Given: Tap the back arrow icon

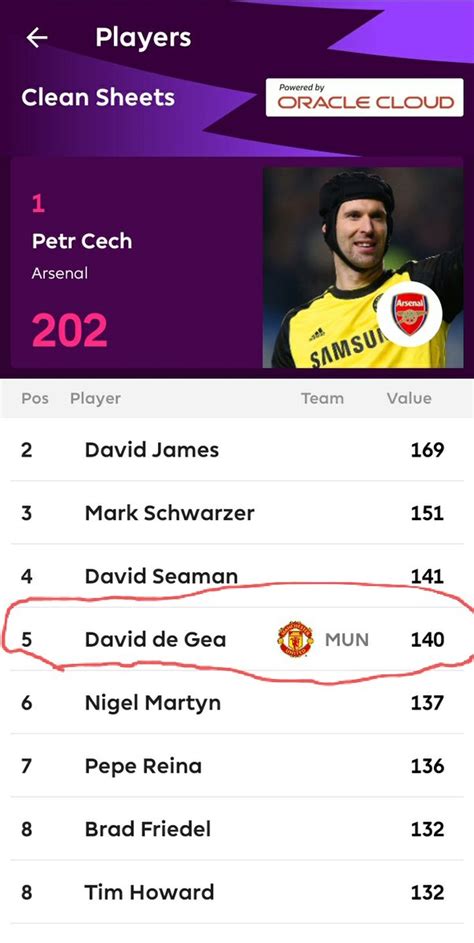Looking at the screenshot, I should coord(37,38).
